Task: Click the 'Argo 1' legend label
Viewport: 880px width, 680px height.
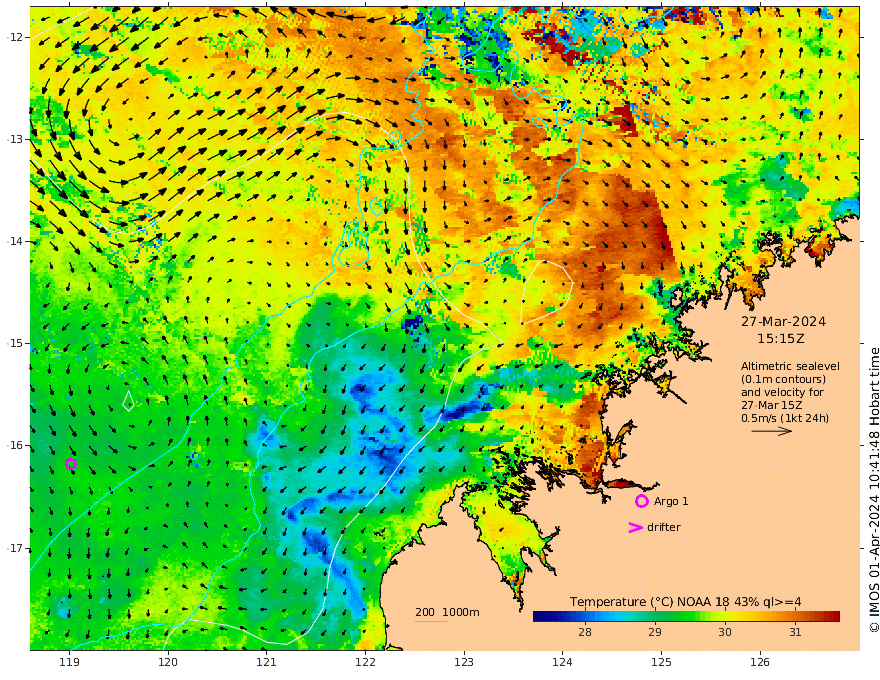Action: point(671,501)
